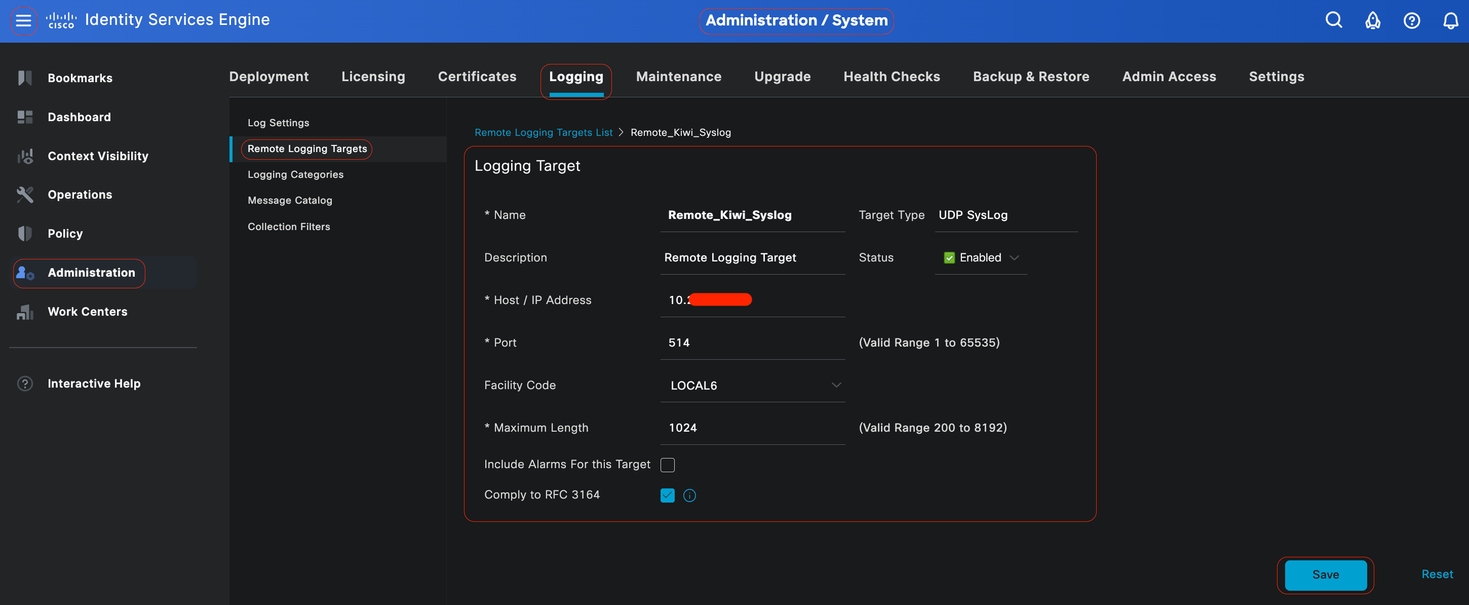Switch to the Certificates tab
Viewport: 1469px width, 605px height.
click(x=477, y=76)
